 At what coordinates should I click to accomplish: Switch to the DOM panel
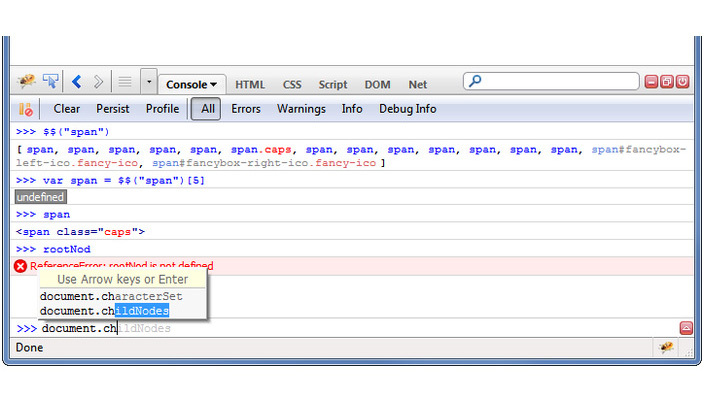[377, 84]
